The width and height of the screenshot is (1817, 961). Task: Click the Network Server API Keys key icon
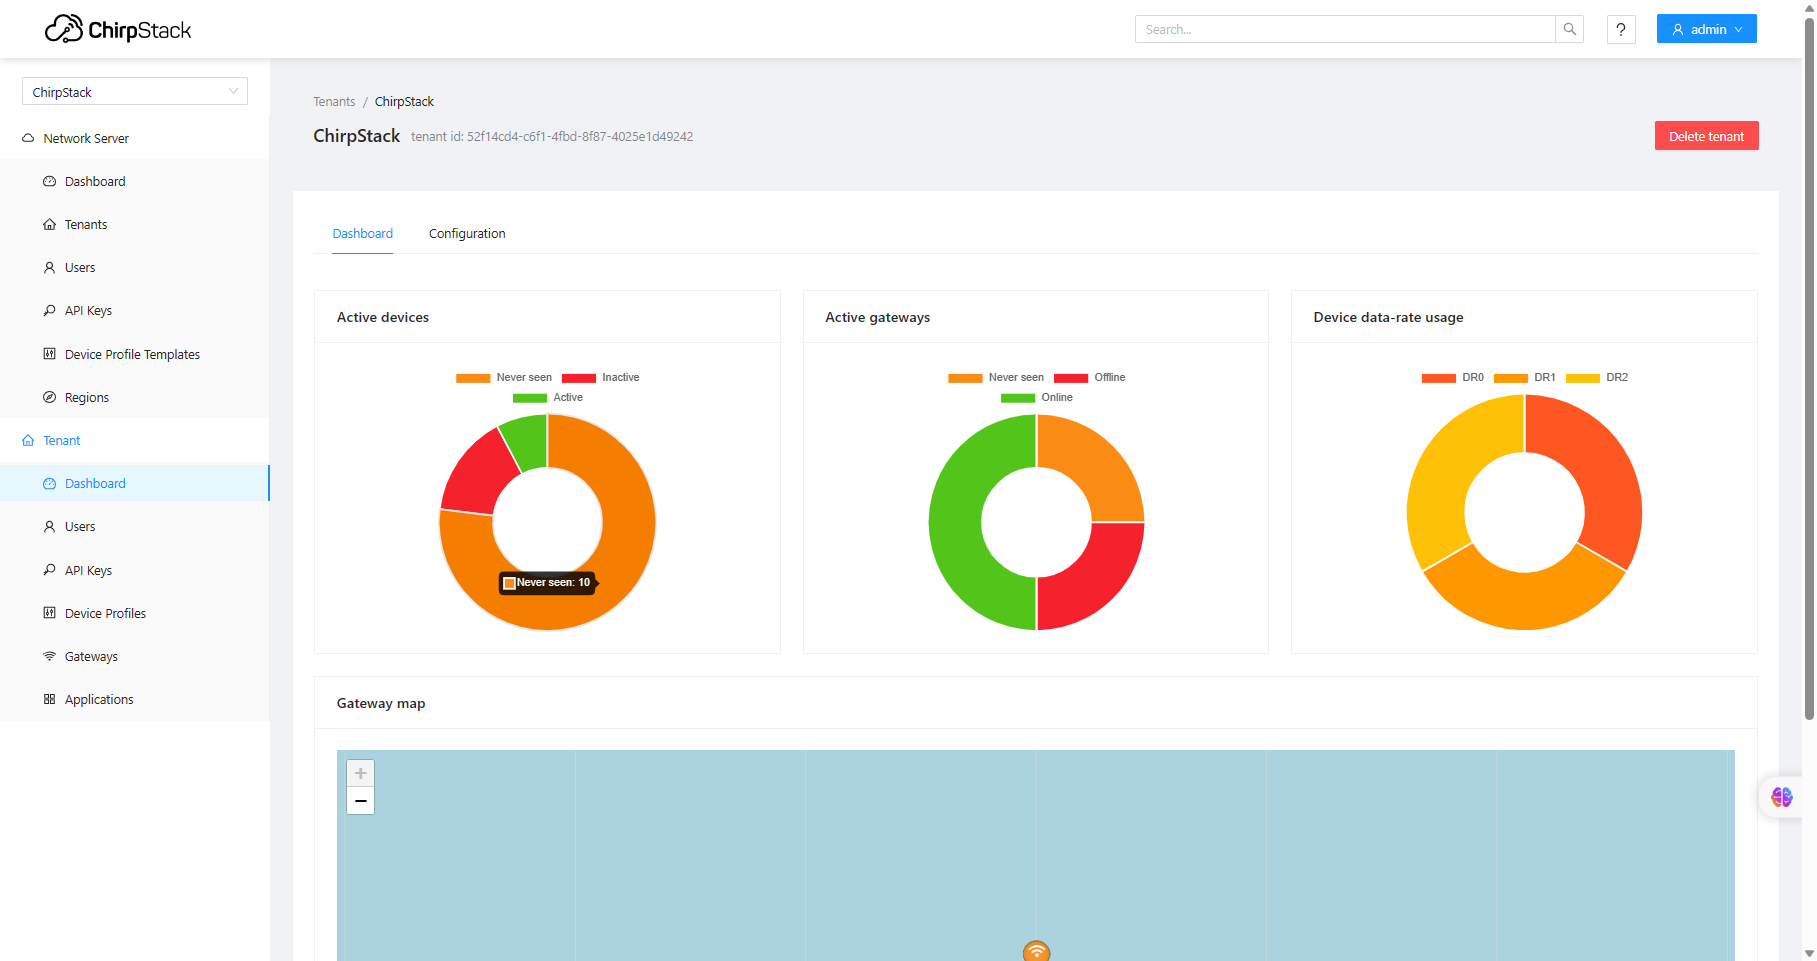click(x=49, y=310)
